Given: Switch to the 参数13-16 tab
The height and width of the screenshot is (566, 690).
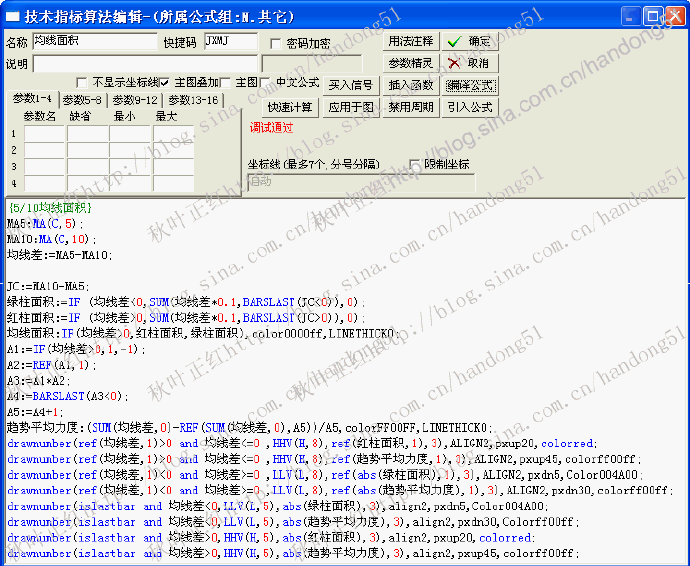Looking at the screenshot, I should click(x=193, y=100).
